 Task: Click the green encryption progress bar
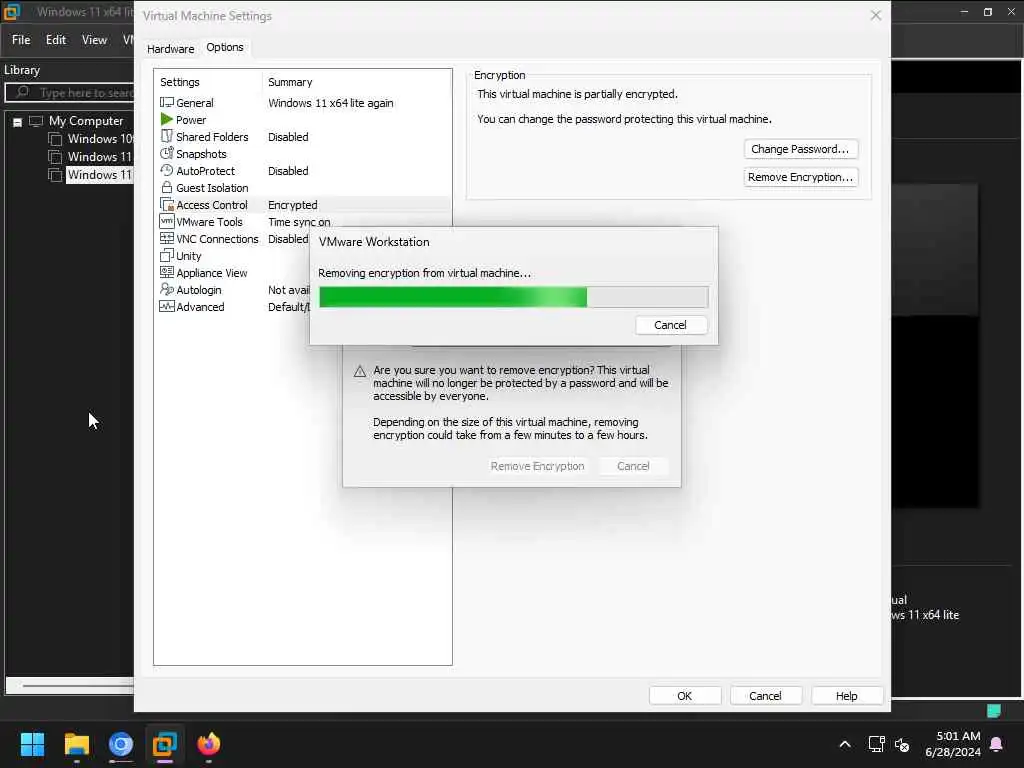tap(513, 297)
